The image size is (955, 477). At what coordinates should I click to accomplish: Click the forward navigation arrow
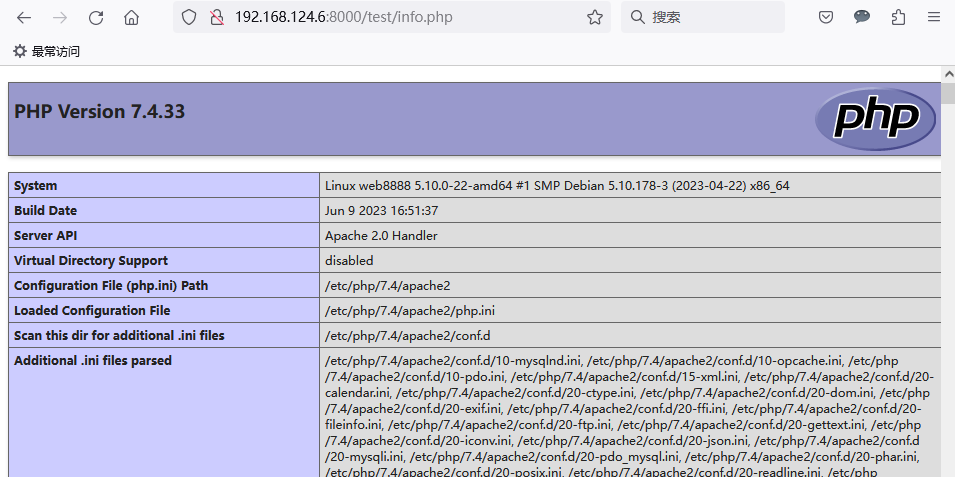tap(60, 18)
